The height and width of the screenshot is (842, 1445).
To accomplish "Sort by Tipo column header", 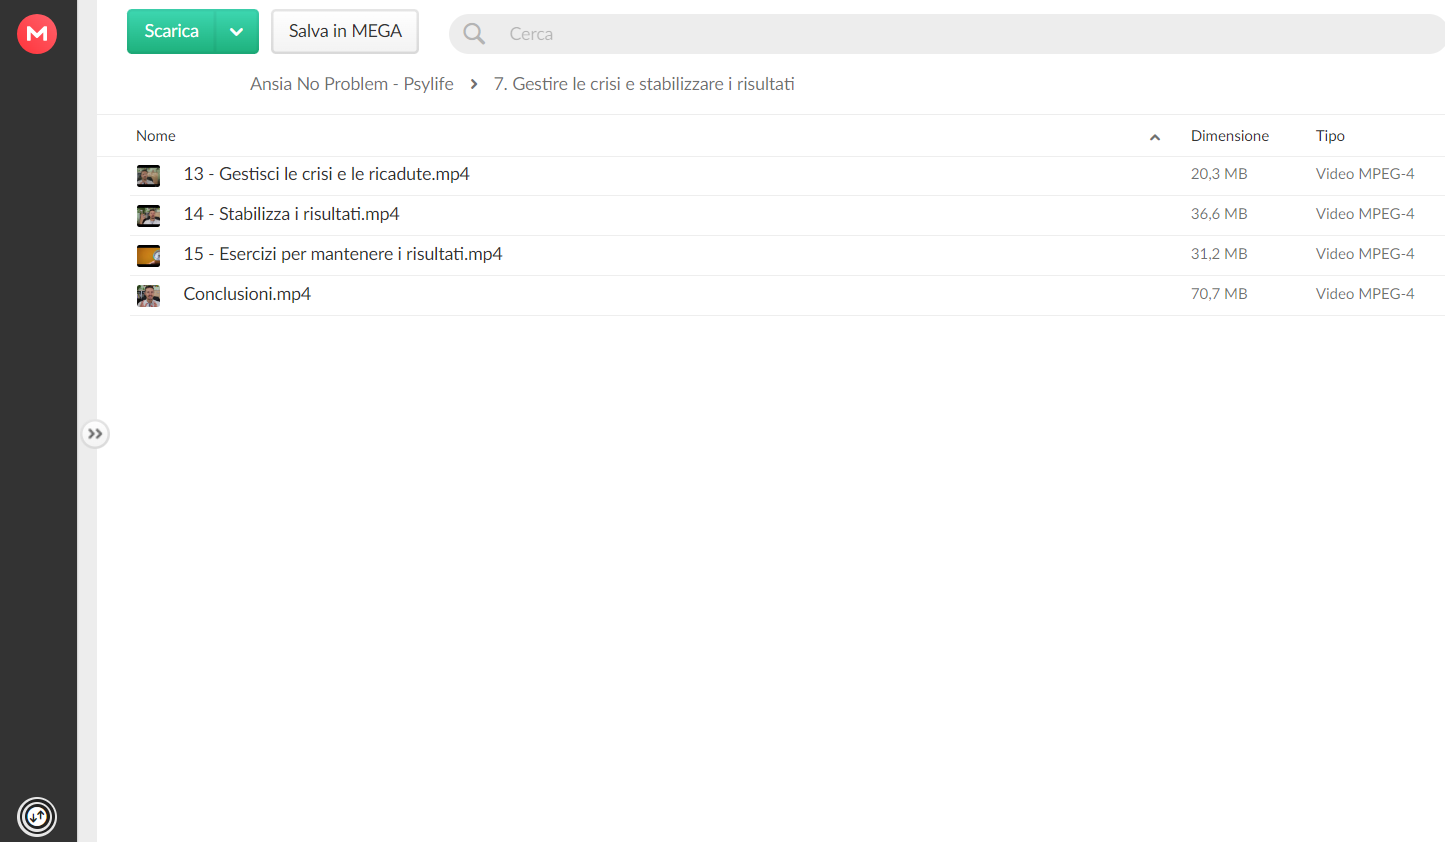I will click(1330, 136).
